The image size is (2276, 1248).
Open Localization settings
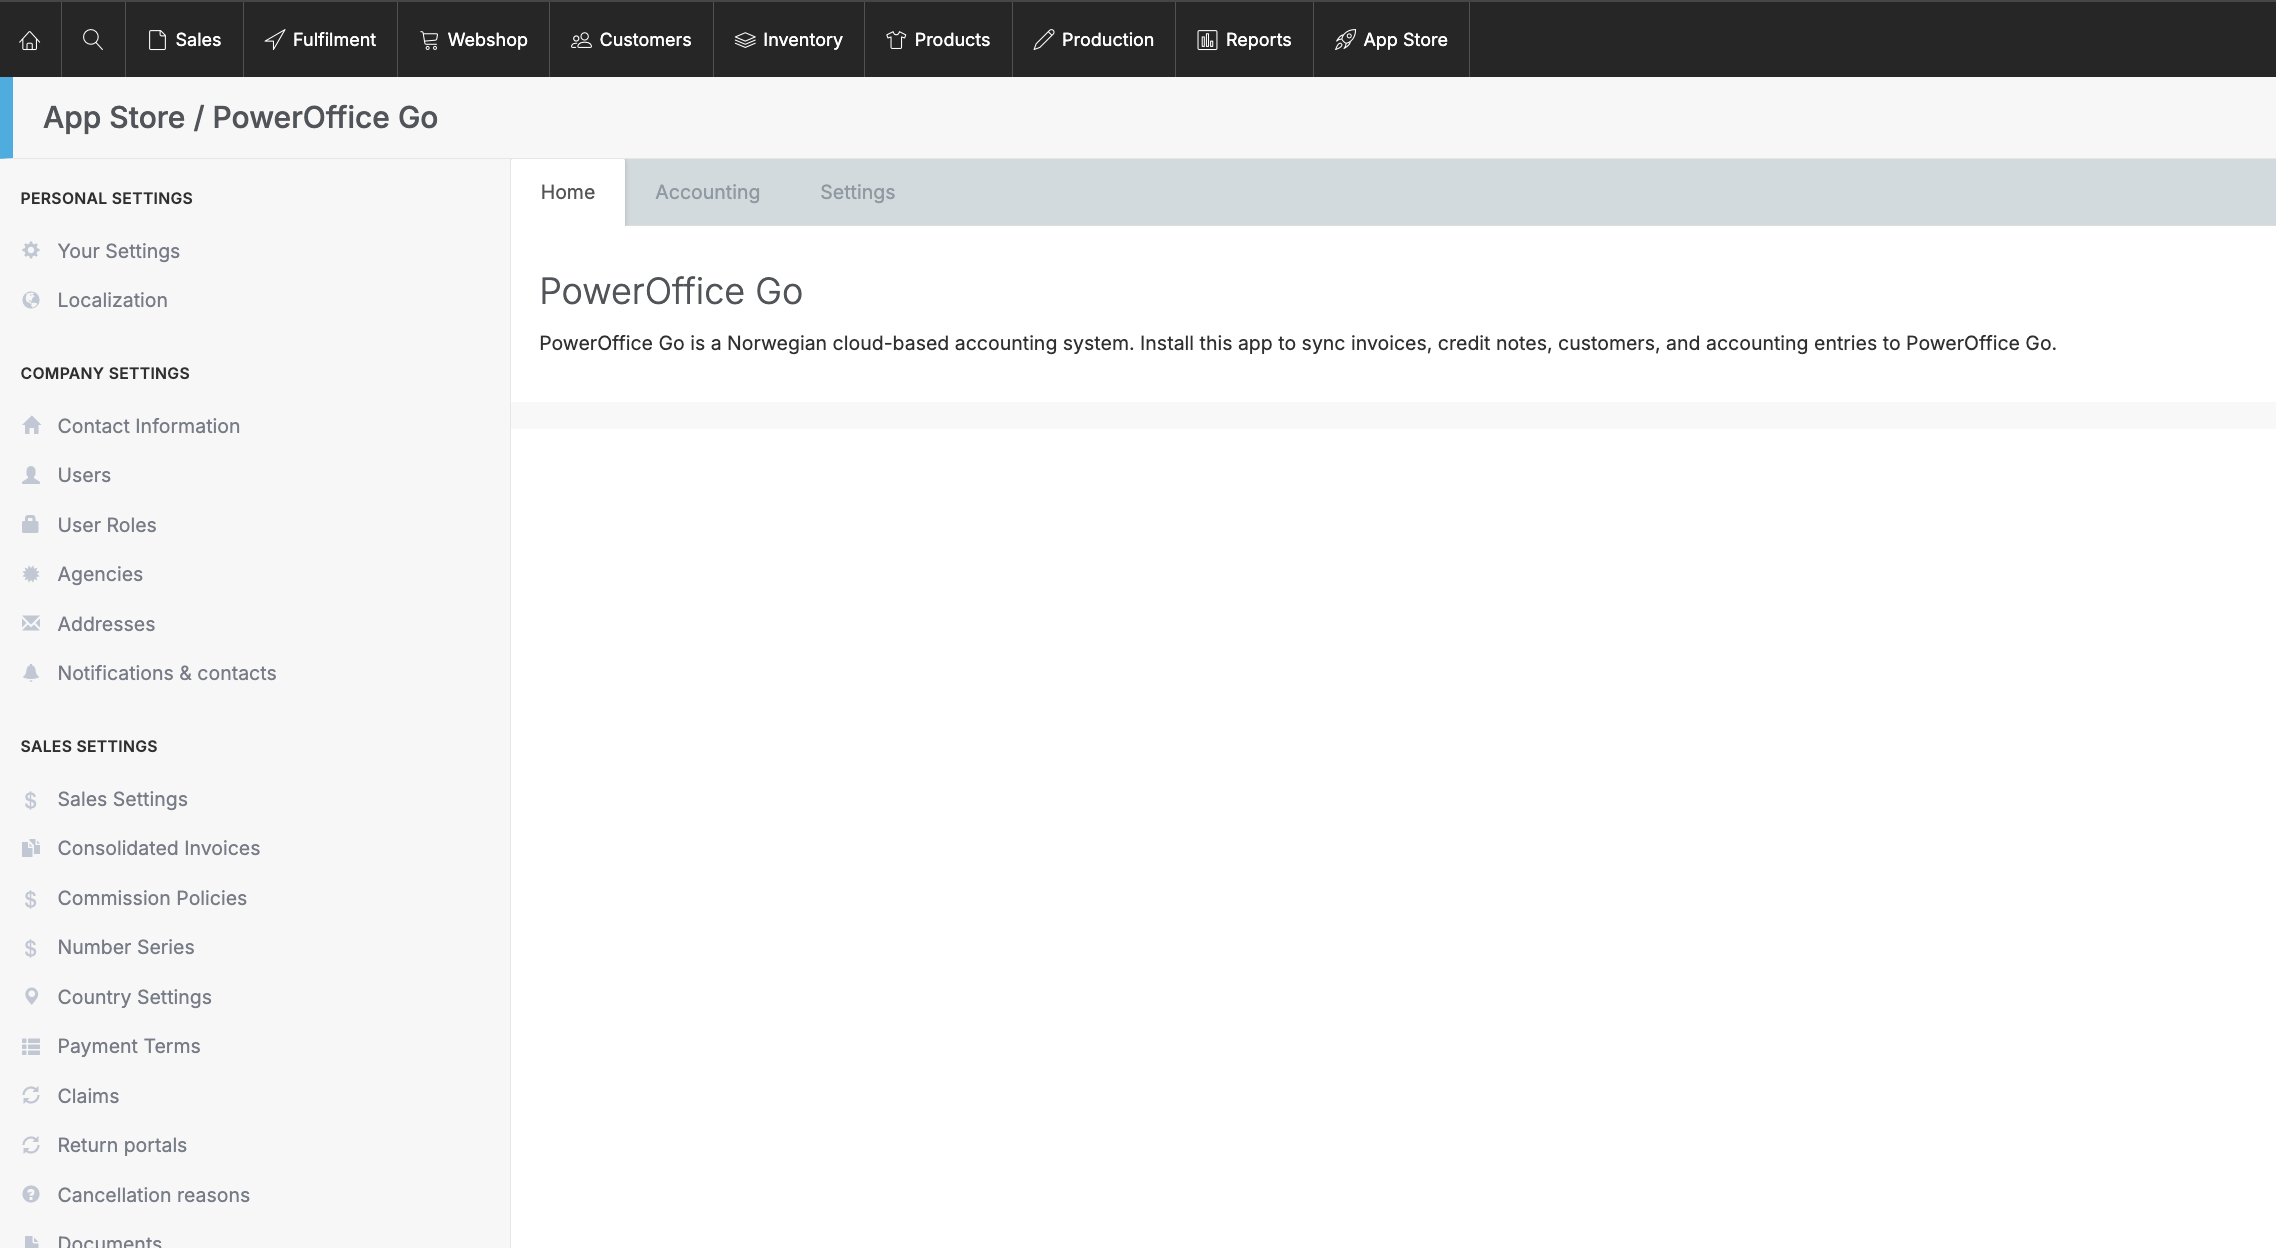click(x=113, y=300)
